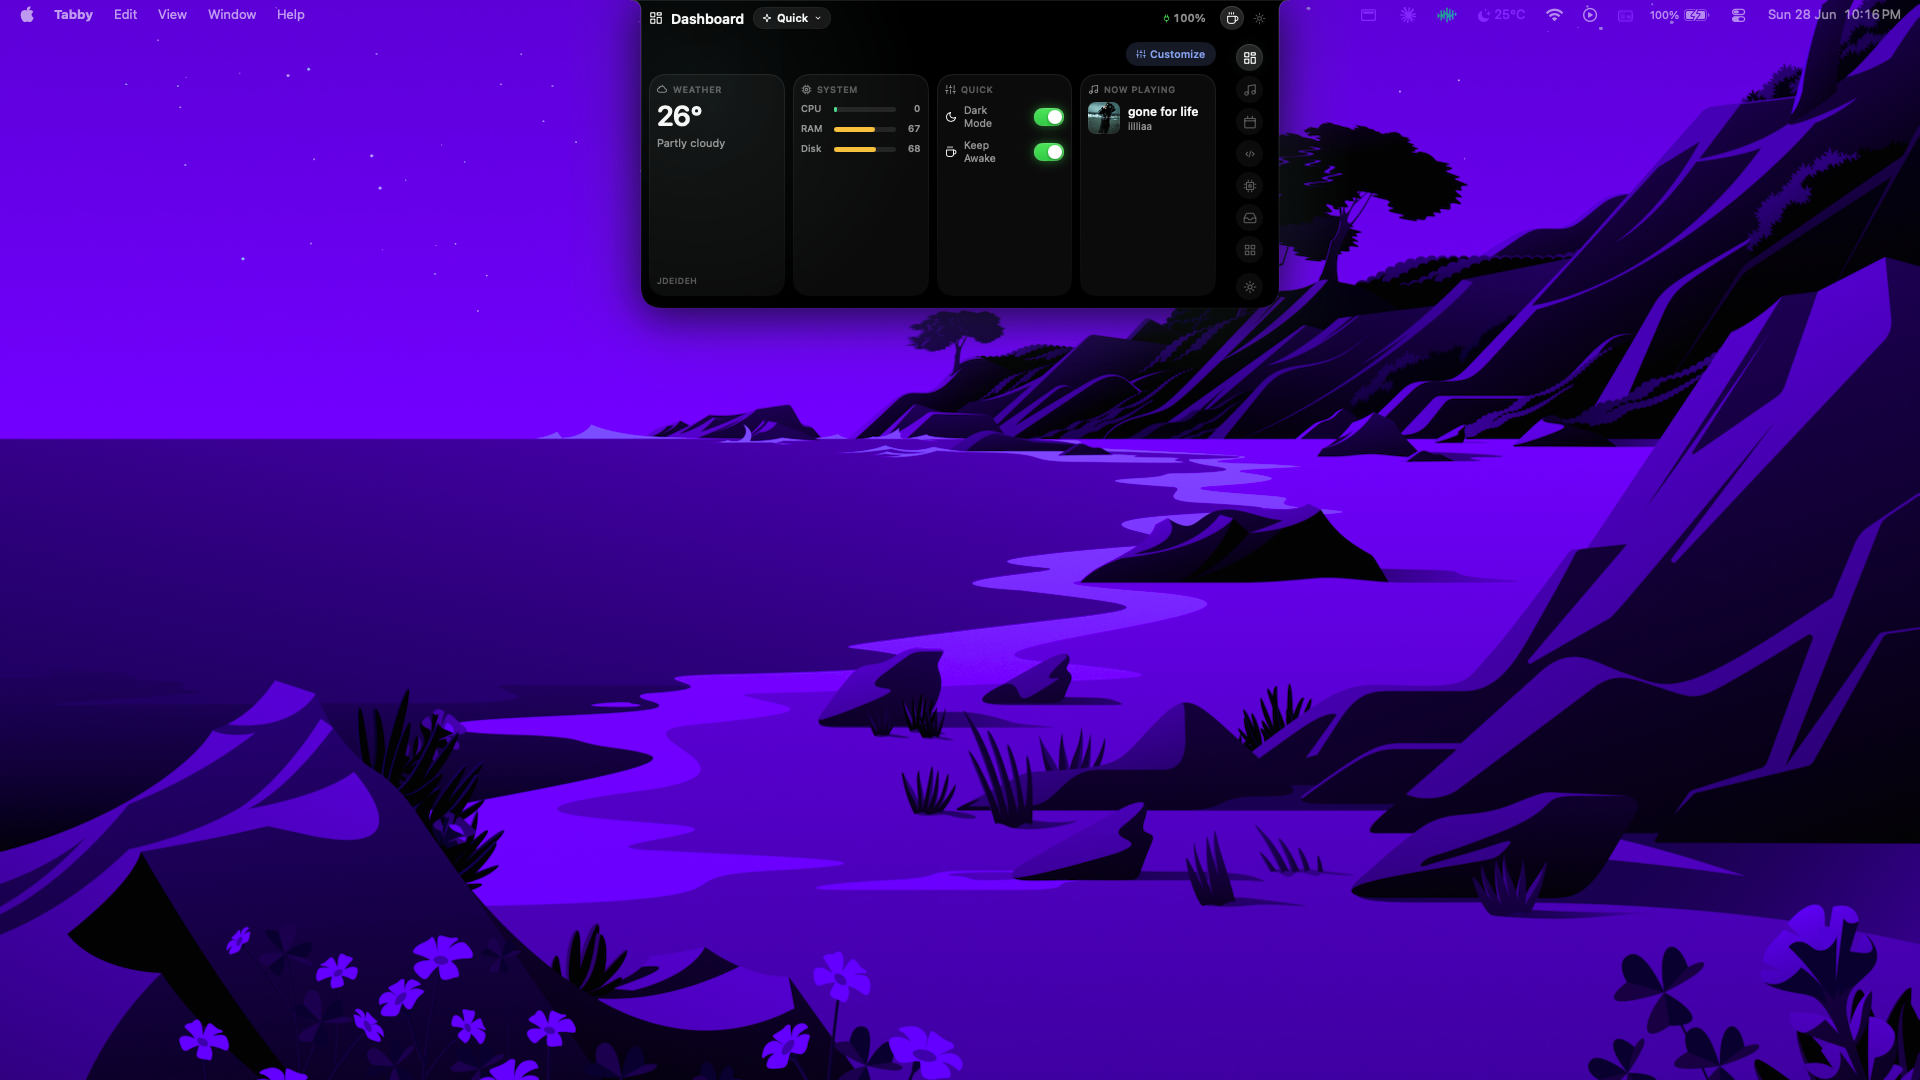Click the RAM usage bar
1920x1080 pixels.
(865, 129)
